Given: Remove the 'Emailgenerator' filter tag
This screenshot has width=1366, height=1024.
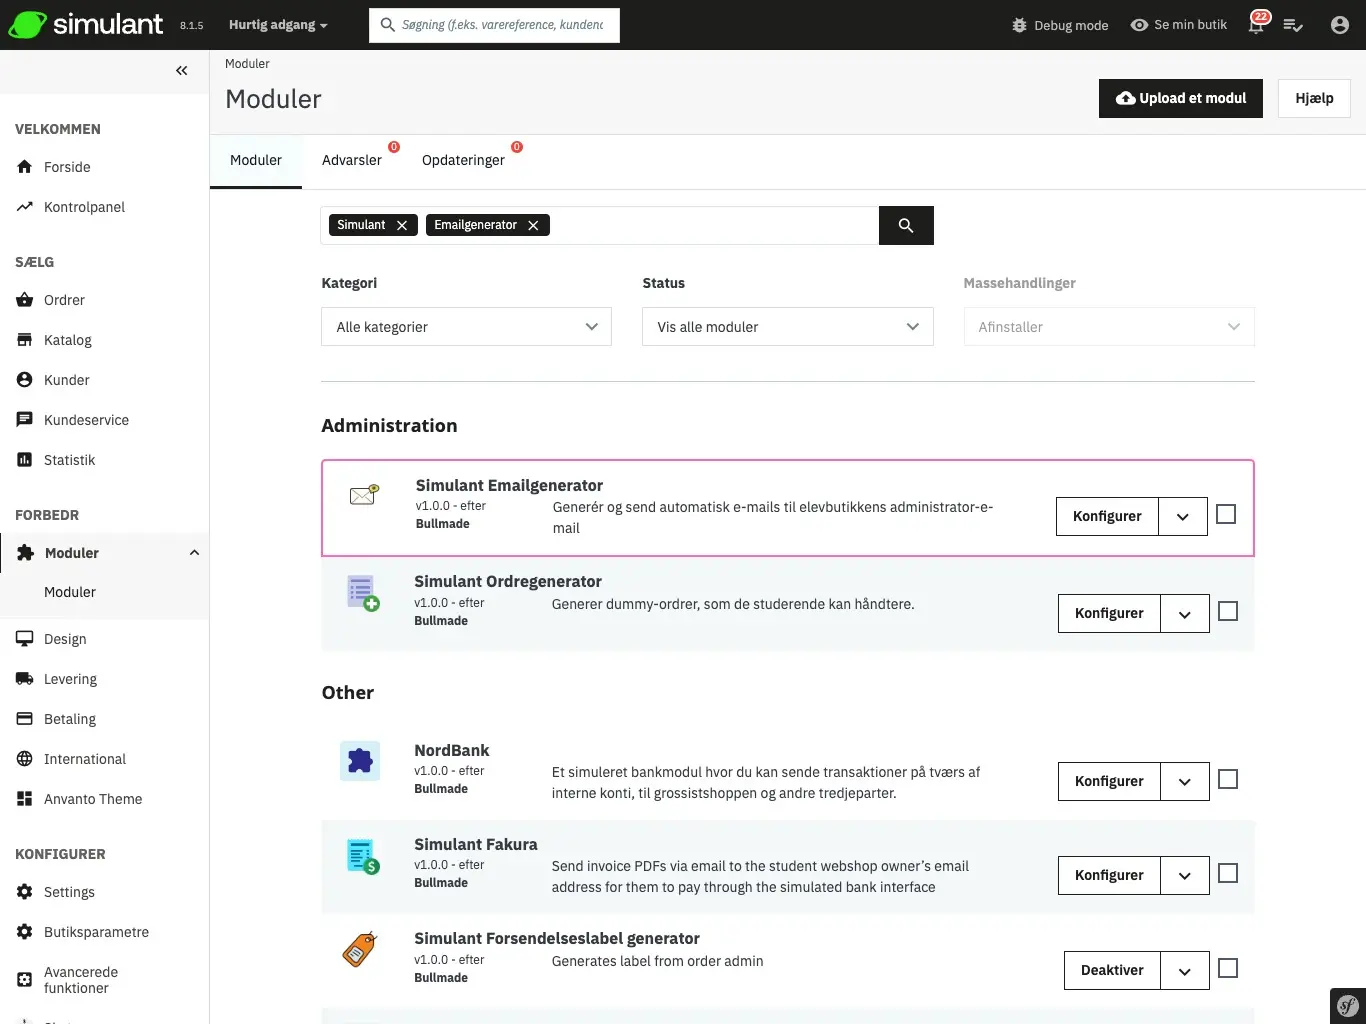Looking at the screenshot, I should pyautogui.click(x=533, y=225).
